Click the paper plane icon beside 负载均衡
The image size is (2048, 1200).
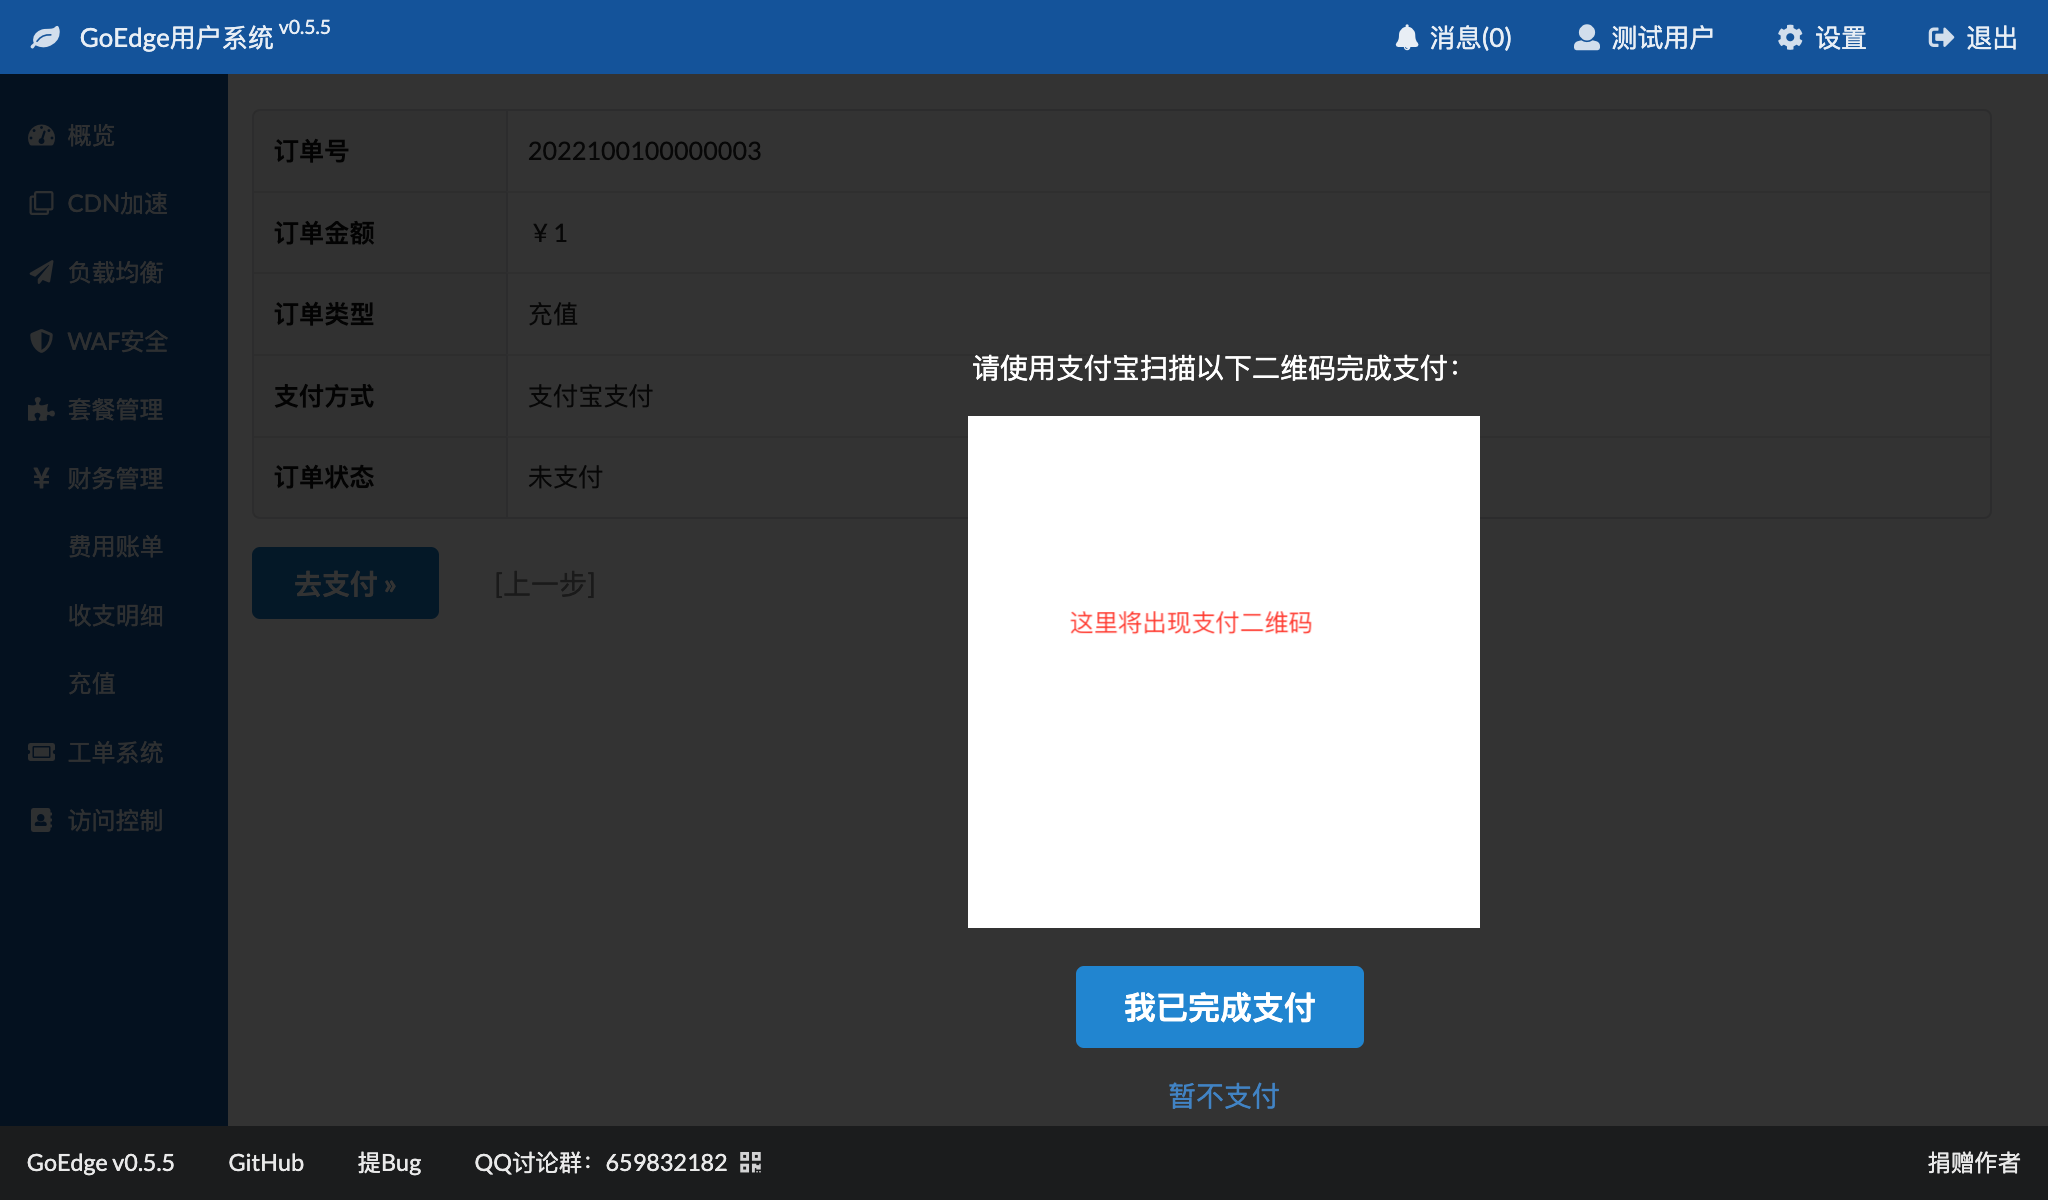point(41,272)
